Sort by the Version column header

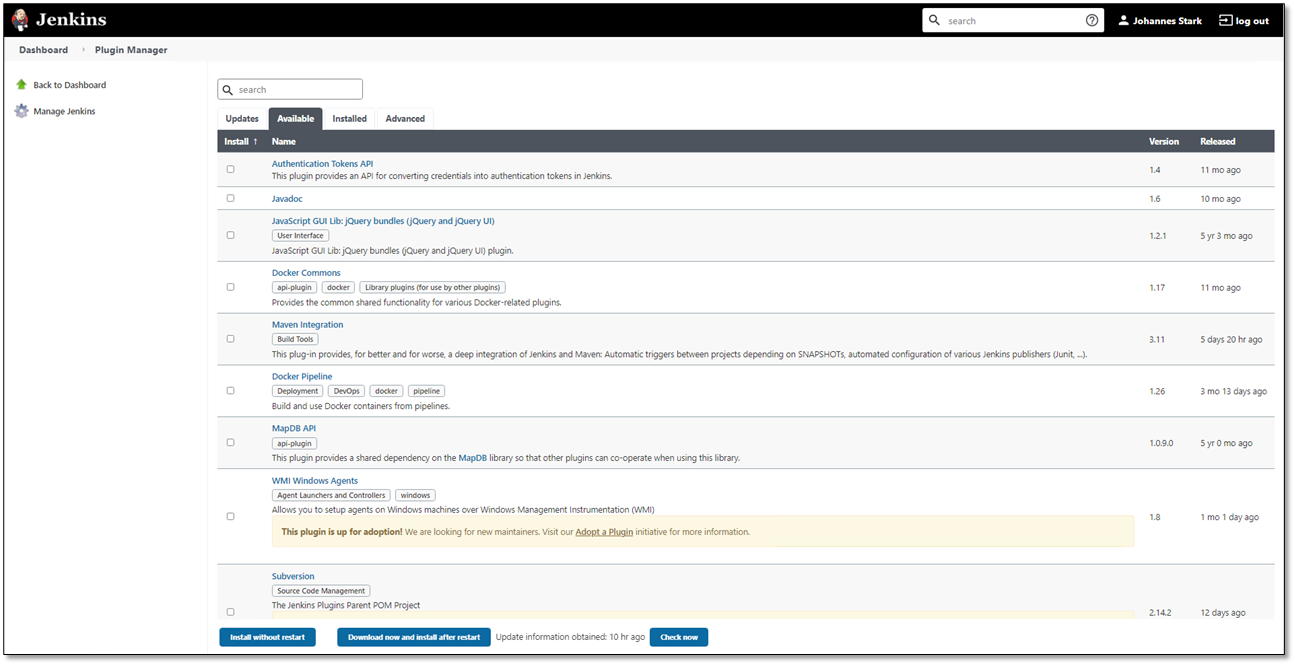(1164, 141)
